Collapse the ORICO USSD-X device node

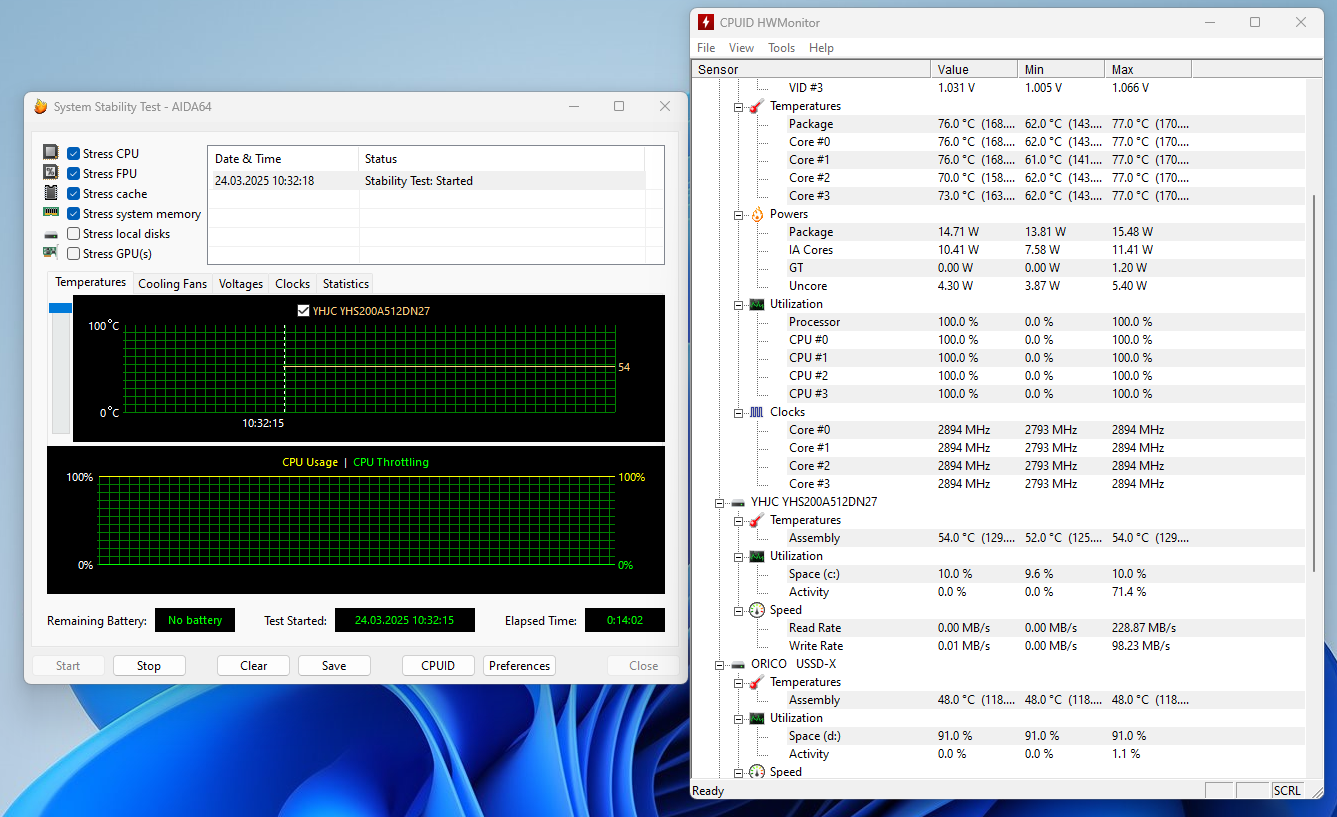coord(720,664)
